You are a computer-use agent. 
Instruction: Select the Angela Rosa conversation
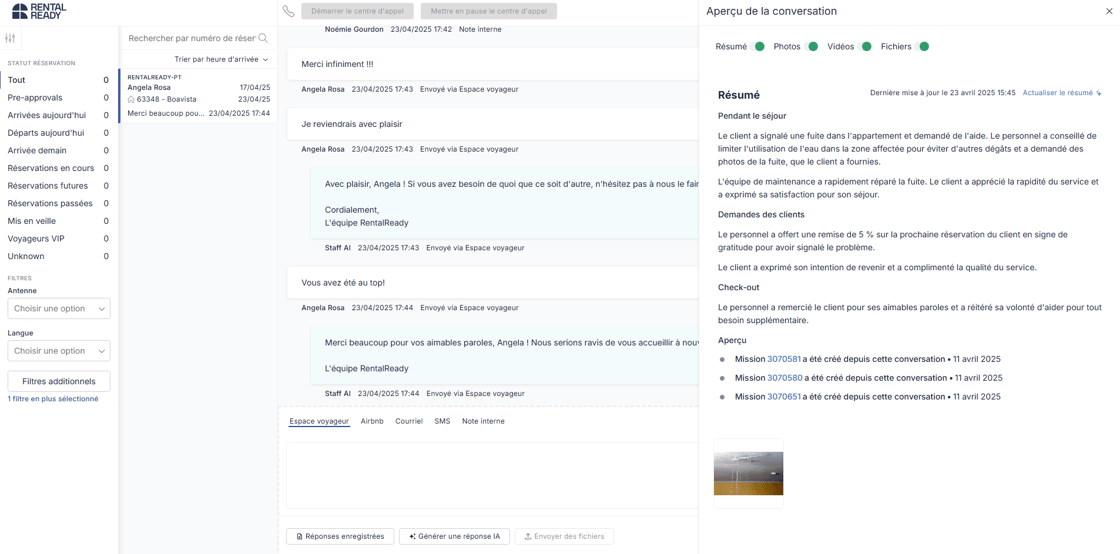click(x=199, y=96)
